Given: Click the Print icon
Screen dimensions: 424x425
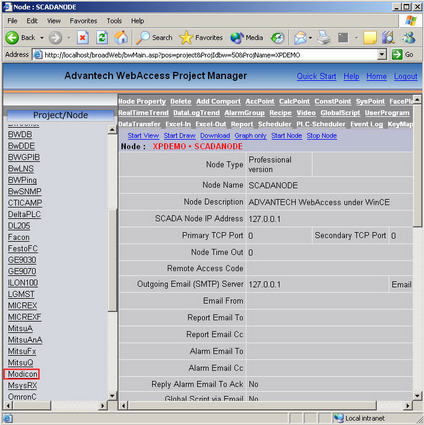Looking at the screenshot, I should [x=324, y=38].
